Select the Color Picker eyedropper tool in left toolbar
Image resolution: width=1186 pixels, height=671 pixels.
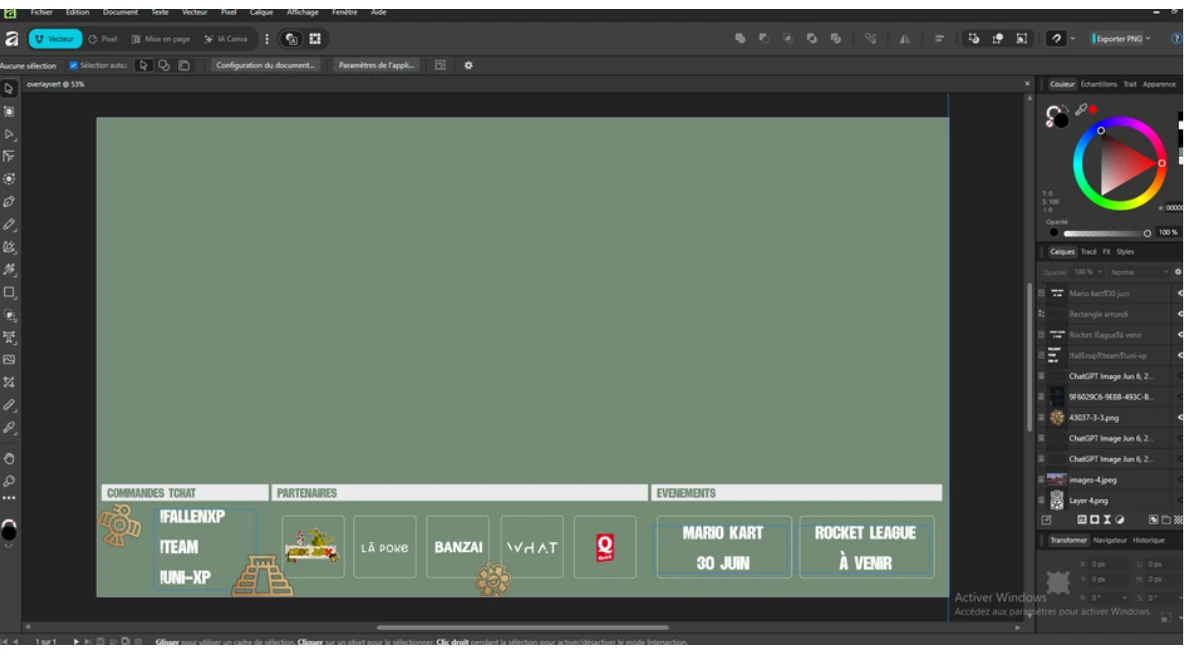click(9, 428)
